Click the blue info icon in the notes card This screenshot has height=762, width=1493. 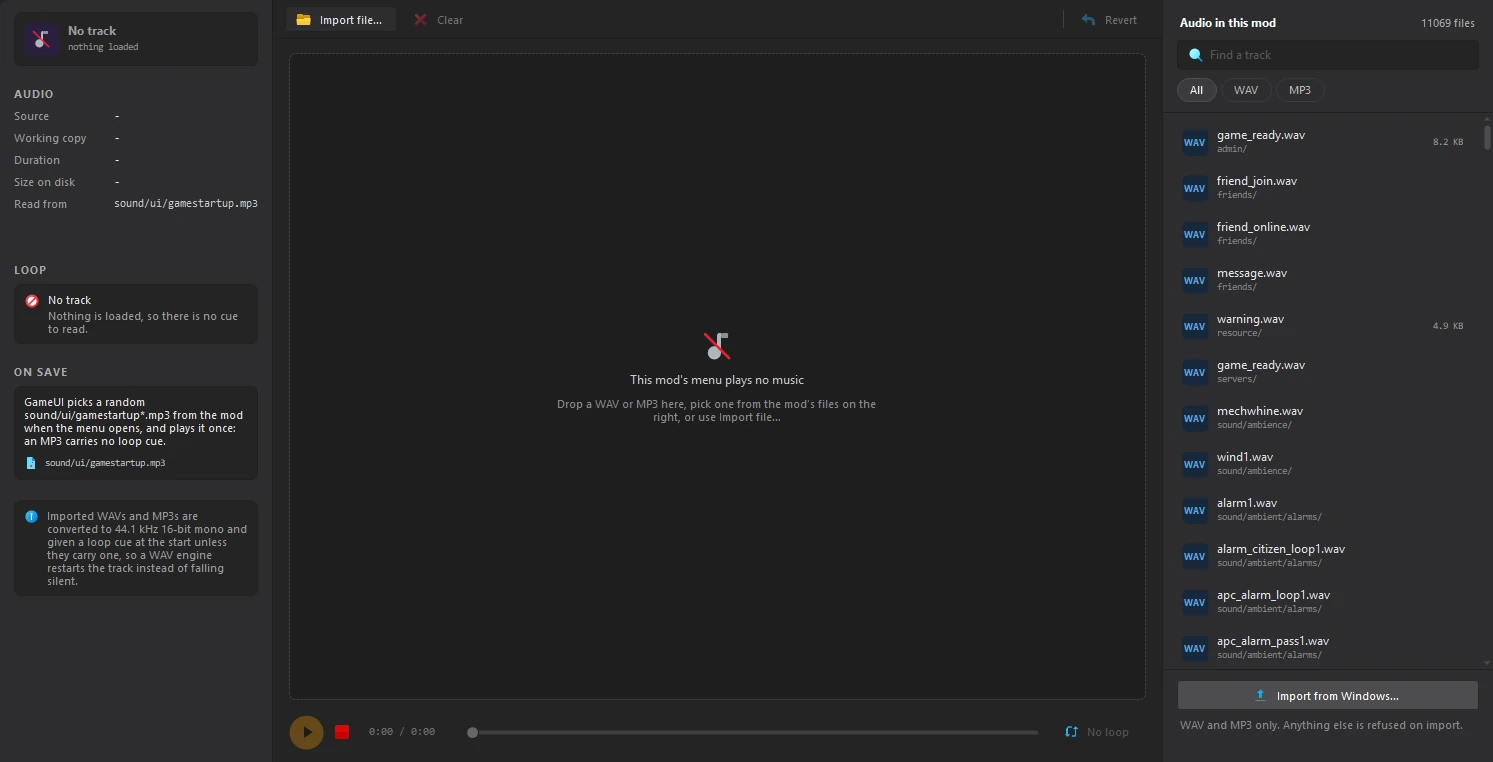click(x=31, y=517)
